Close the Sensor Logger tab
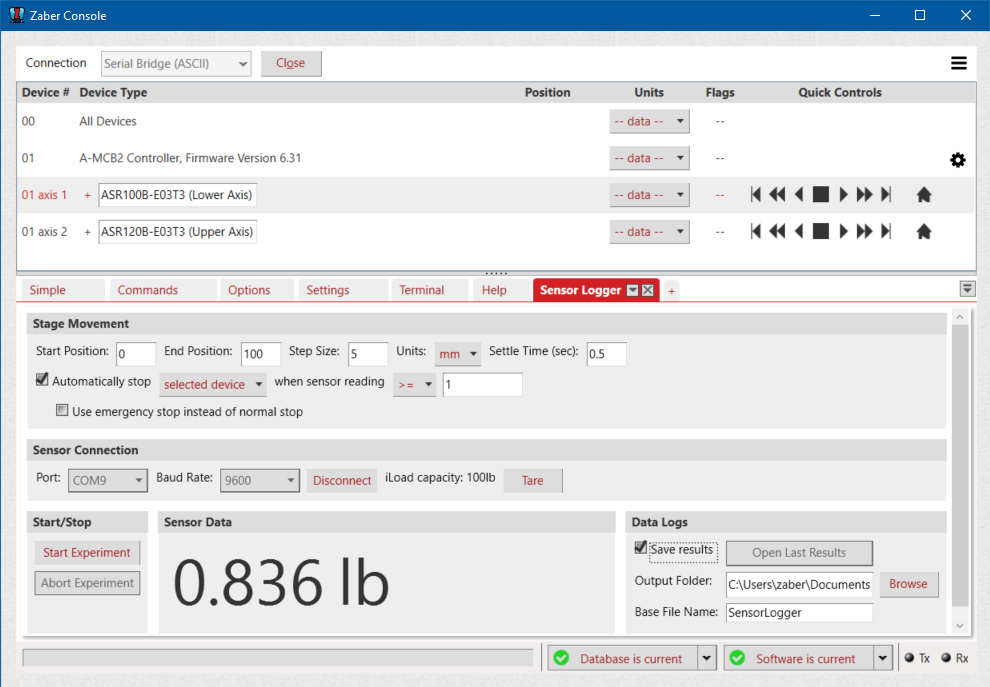The height and width of the screenshot is (687, 990). point(648,290)
